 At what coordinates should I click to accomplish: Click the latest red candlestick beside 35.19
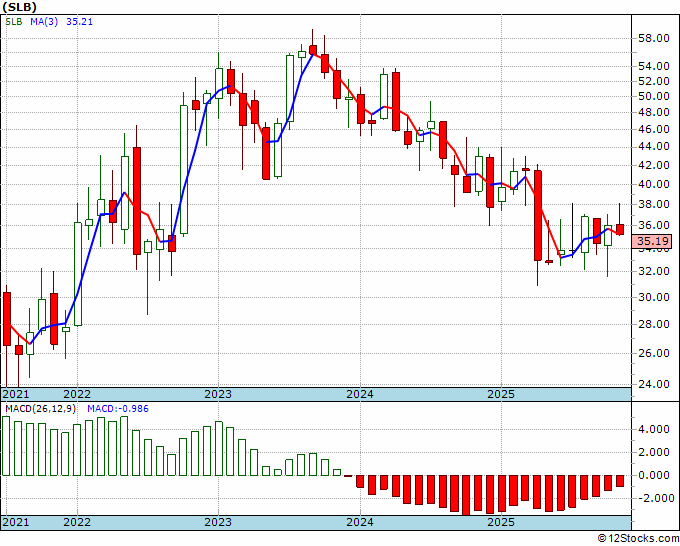coord(620,229)
